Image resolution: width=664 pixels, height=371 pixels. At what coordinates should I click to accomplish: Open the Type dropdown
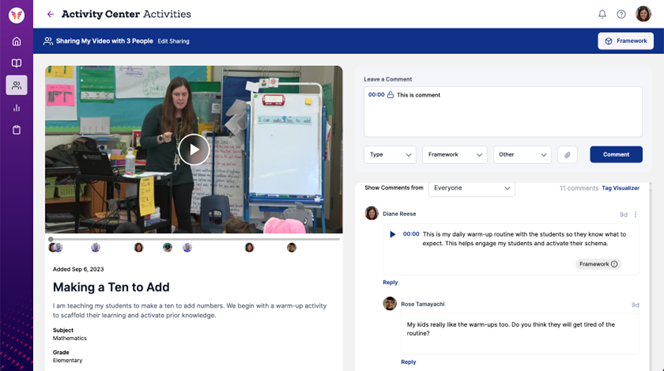pyautogui.click(x=390, y=155)
